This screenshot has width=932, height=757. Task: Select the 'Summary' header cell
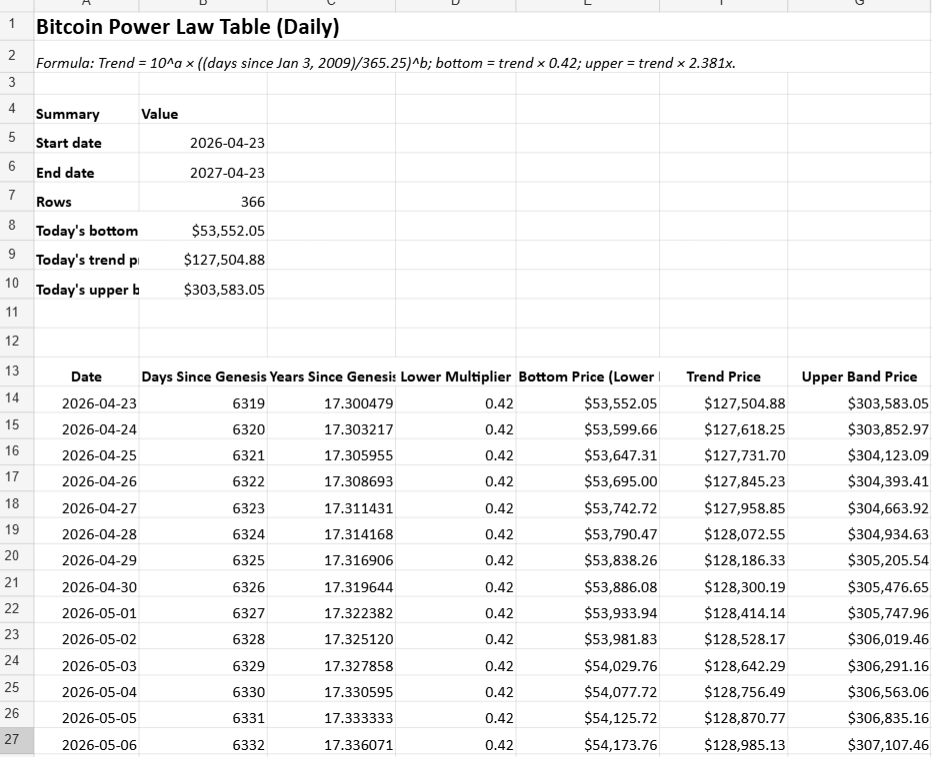(87, 109)
